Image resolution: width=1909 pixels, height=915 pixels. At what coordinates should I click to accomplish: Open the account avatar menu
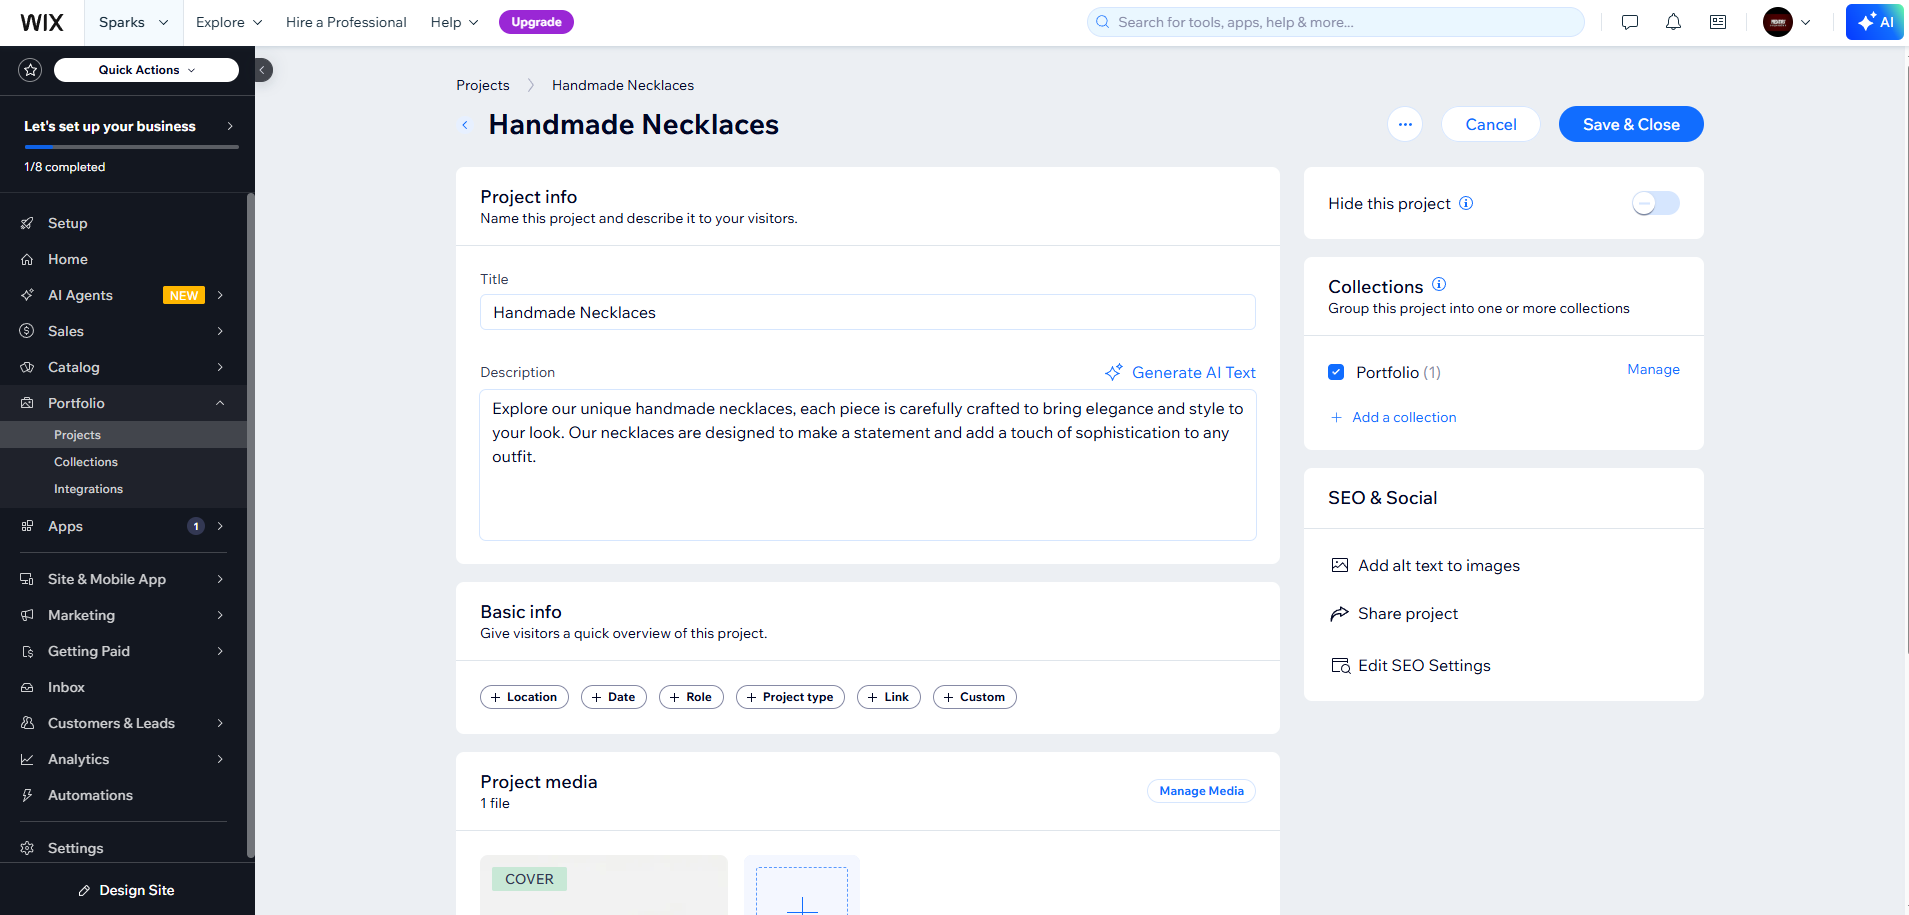click(x=1787, y=22)
